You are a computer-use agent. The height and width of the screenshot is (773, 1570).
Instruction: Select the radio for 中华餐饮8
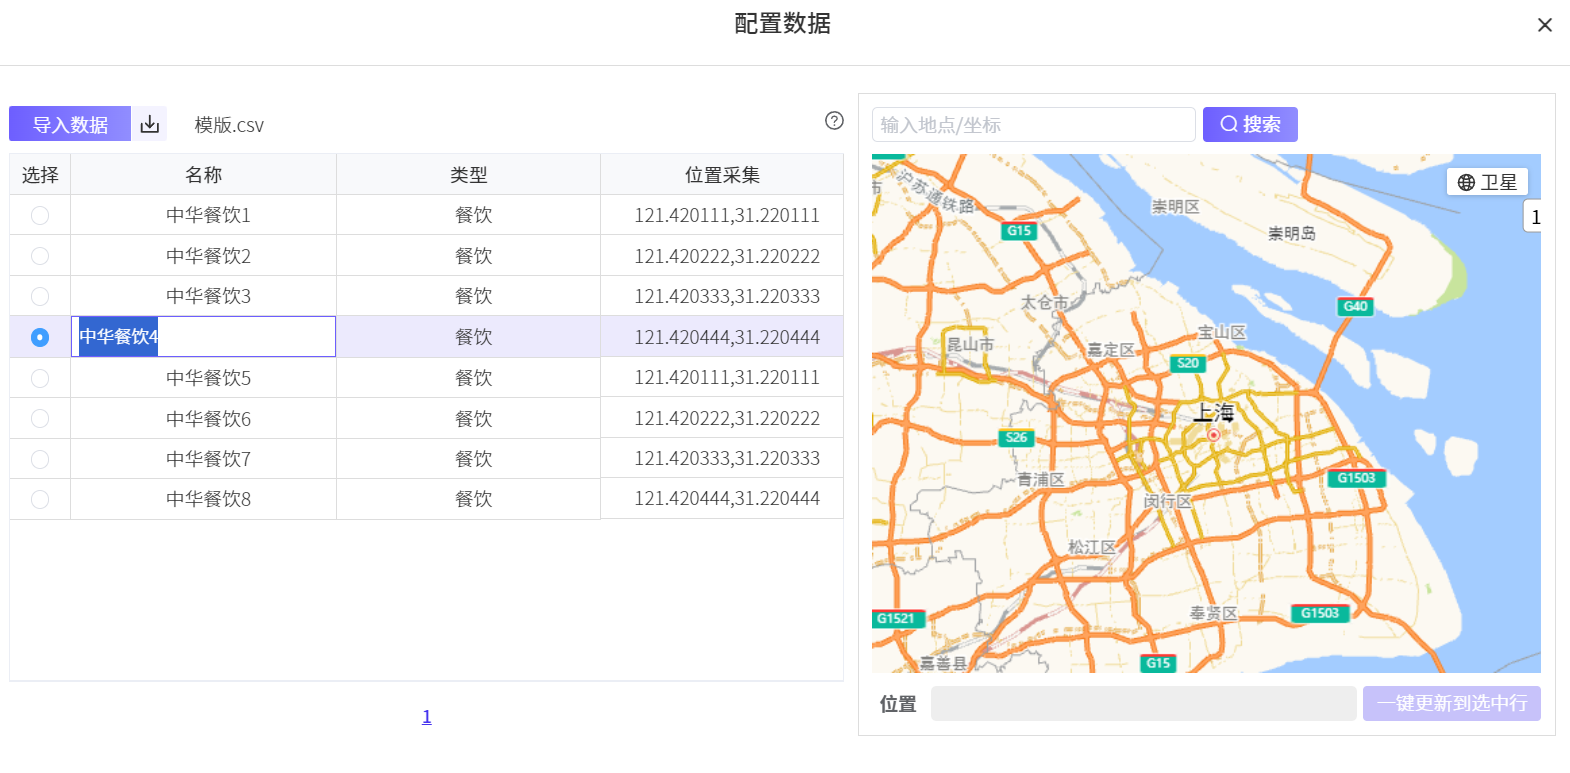pos(40,499)
